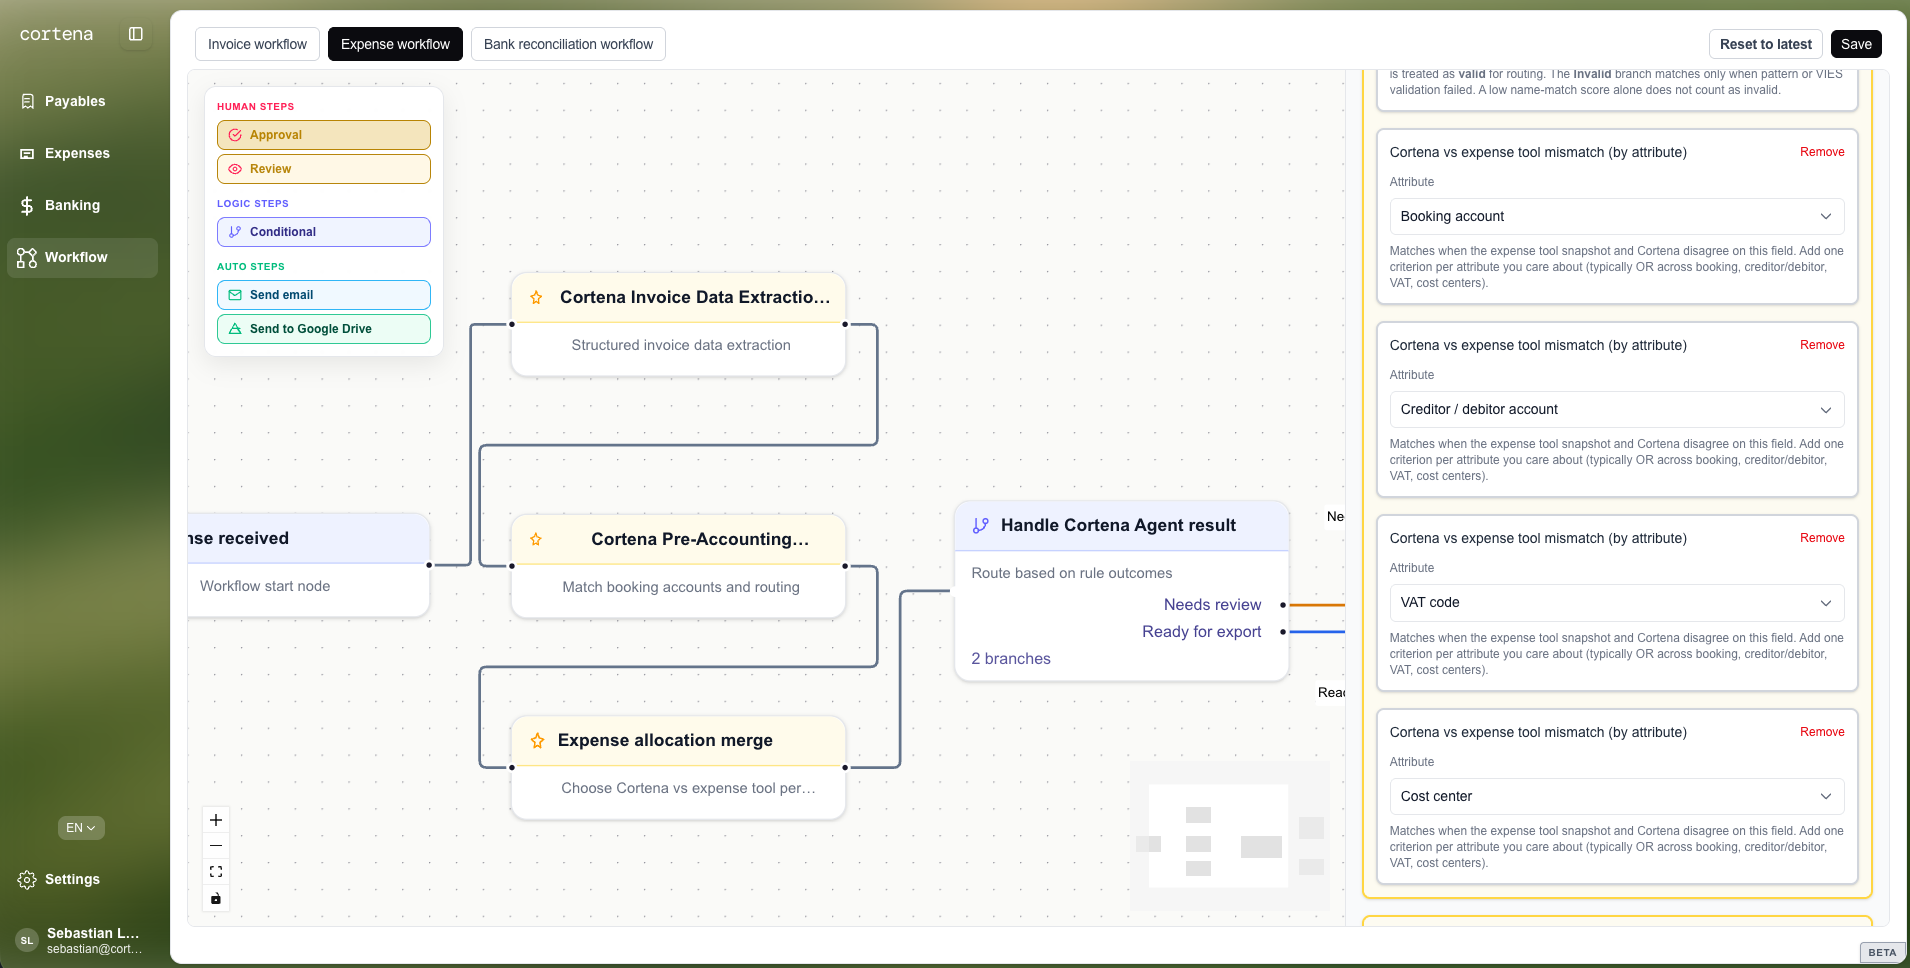The width and height of the screenshot is (1910, 968).
Task: Click the cortena logo
Action: 56,34
